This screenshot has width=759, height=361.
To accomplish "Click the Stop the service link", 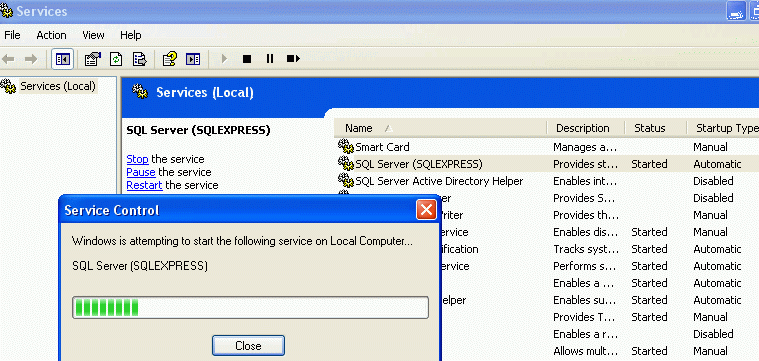I will point(137,159).
